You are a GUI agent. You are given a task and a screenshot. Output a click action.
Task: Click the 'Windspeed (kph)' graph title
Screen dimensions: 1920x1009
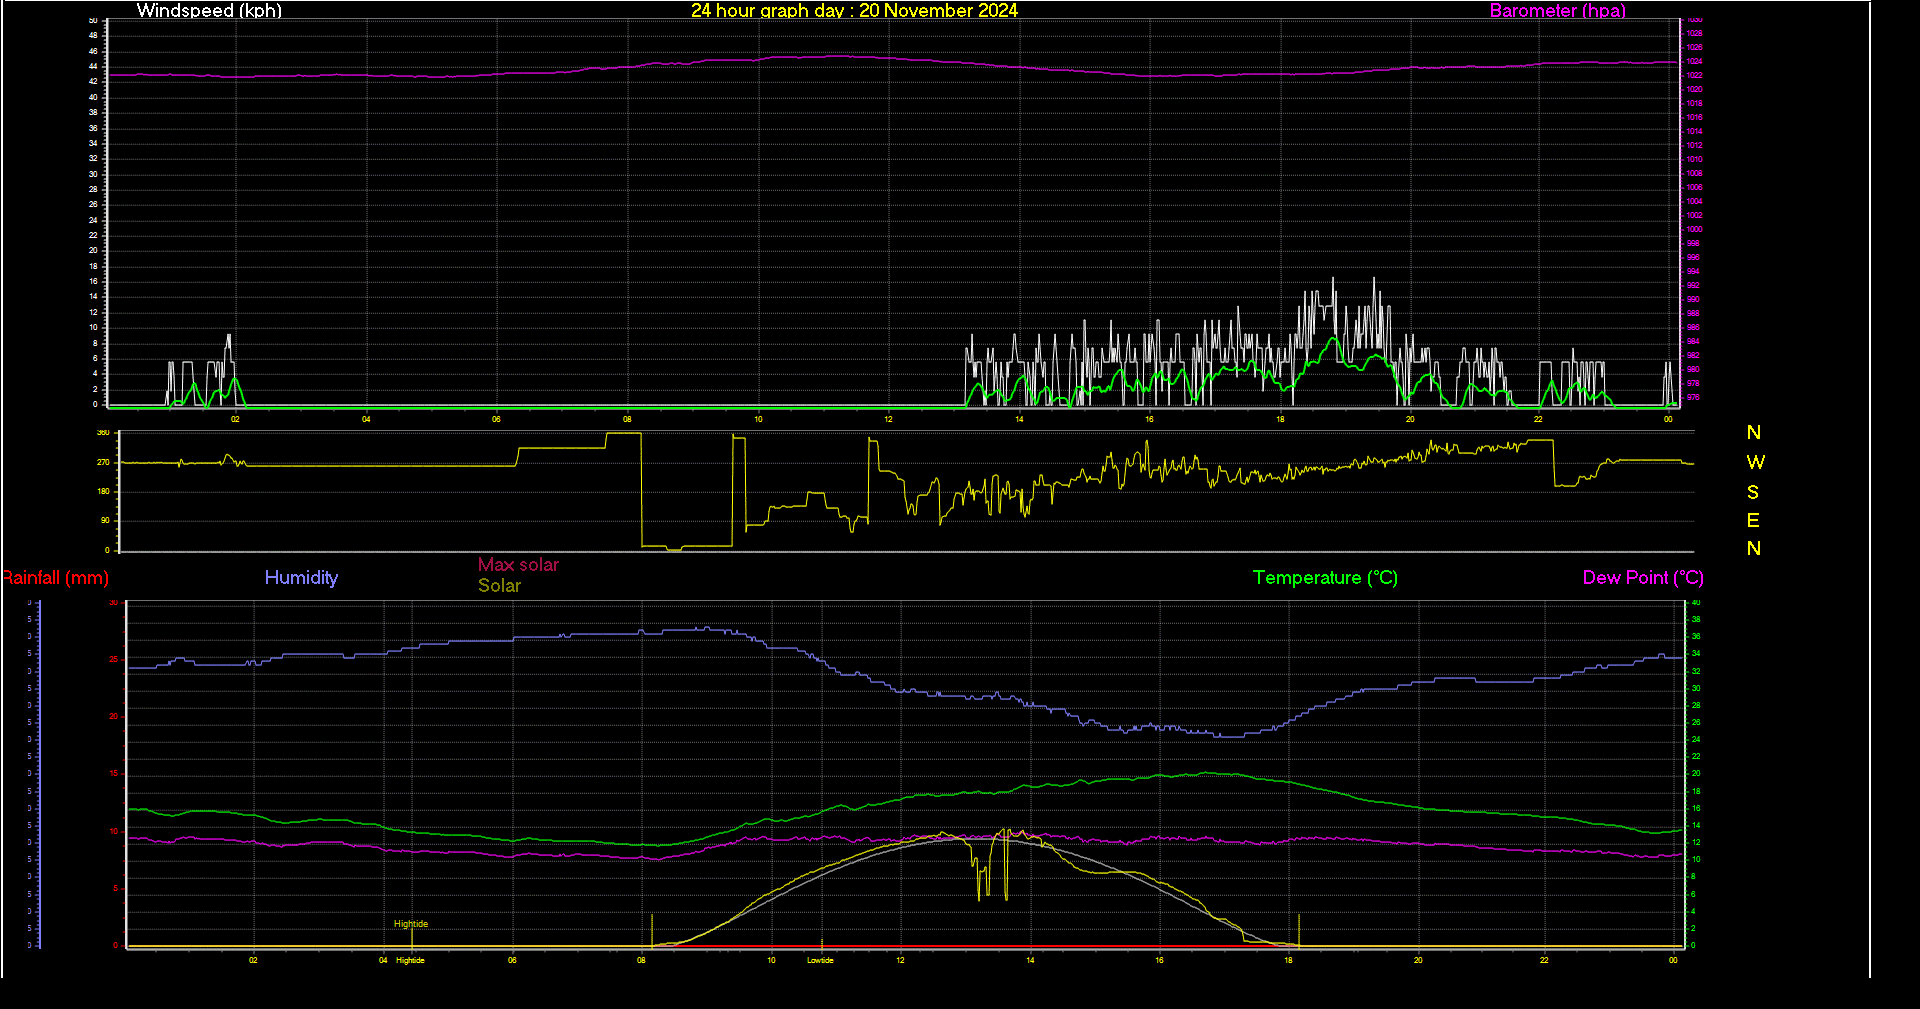(x=209, y=11)
